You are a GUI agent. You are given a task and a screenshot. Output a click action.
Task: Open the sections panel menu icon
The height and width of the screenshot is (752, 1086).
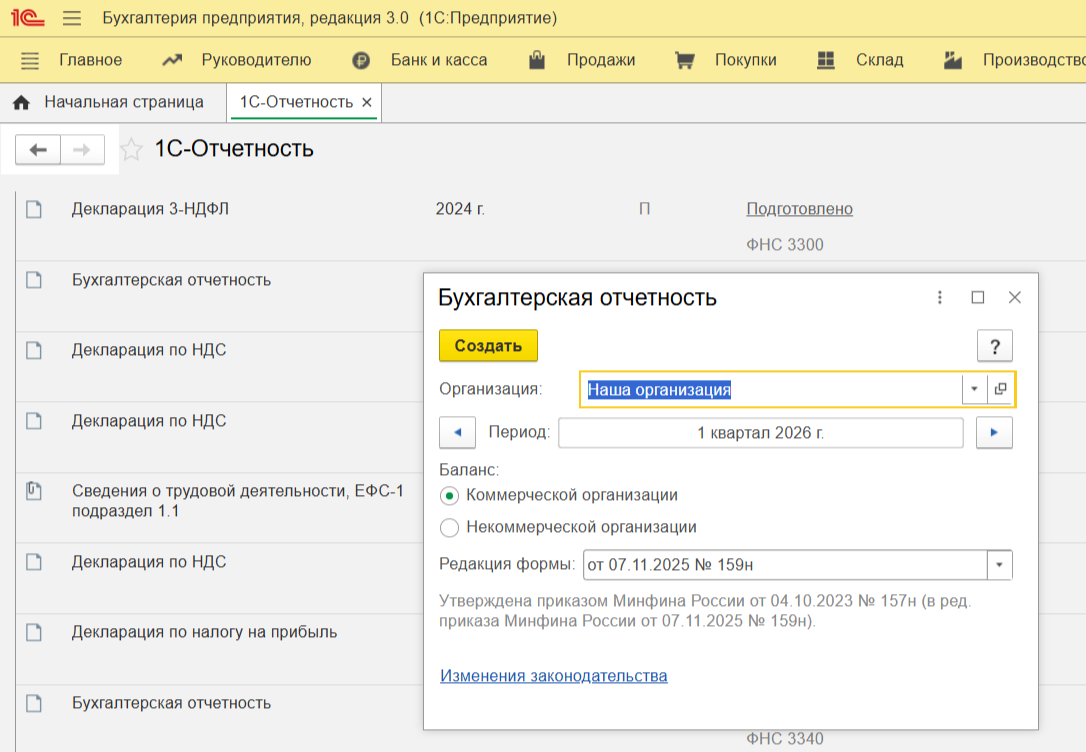(30, 60)
